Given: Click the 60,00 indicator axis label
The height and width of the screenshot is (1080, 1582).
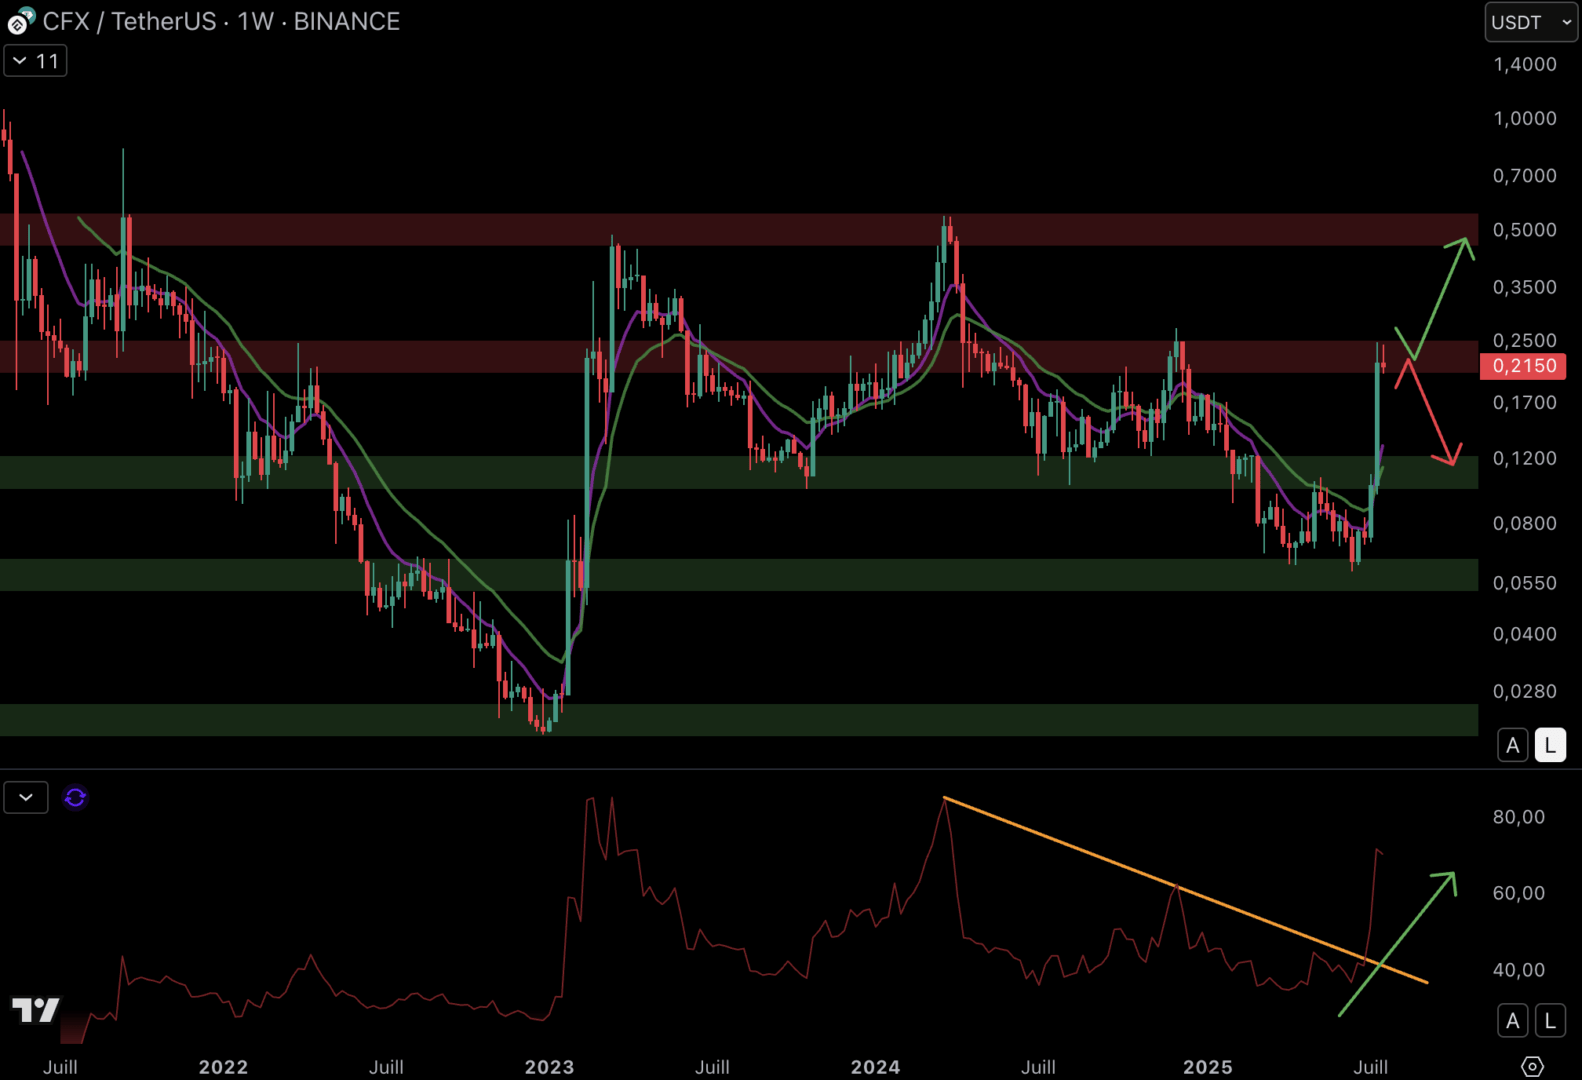Looking at the screenshot, I should 1518,893.
